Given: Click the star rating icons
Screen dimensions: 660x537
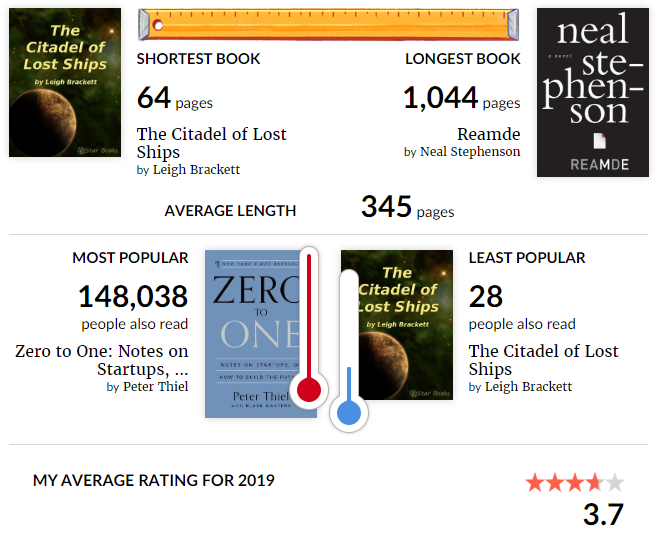Looking at the screenshot, I should click(x=575, y=482).
